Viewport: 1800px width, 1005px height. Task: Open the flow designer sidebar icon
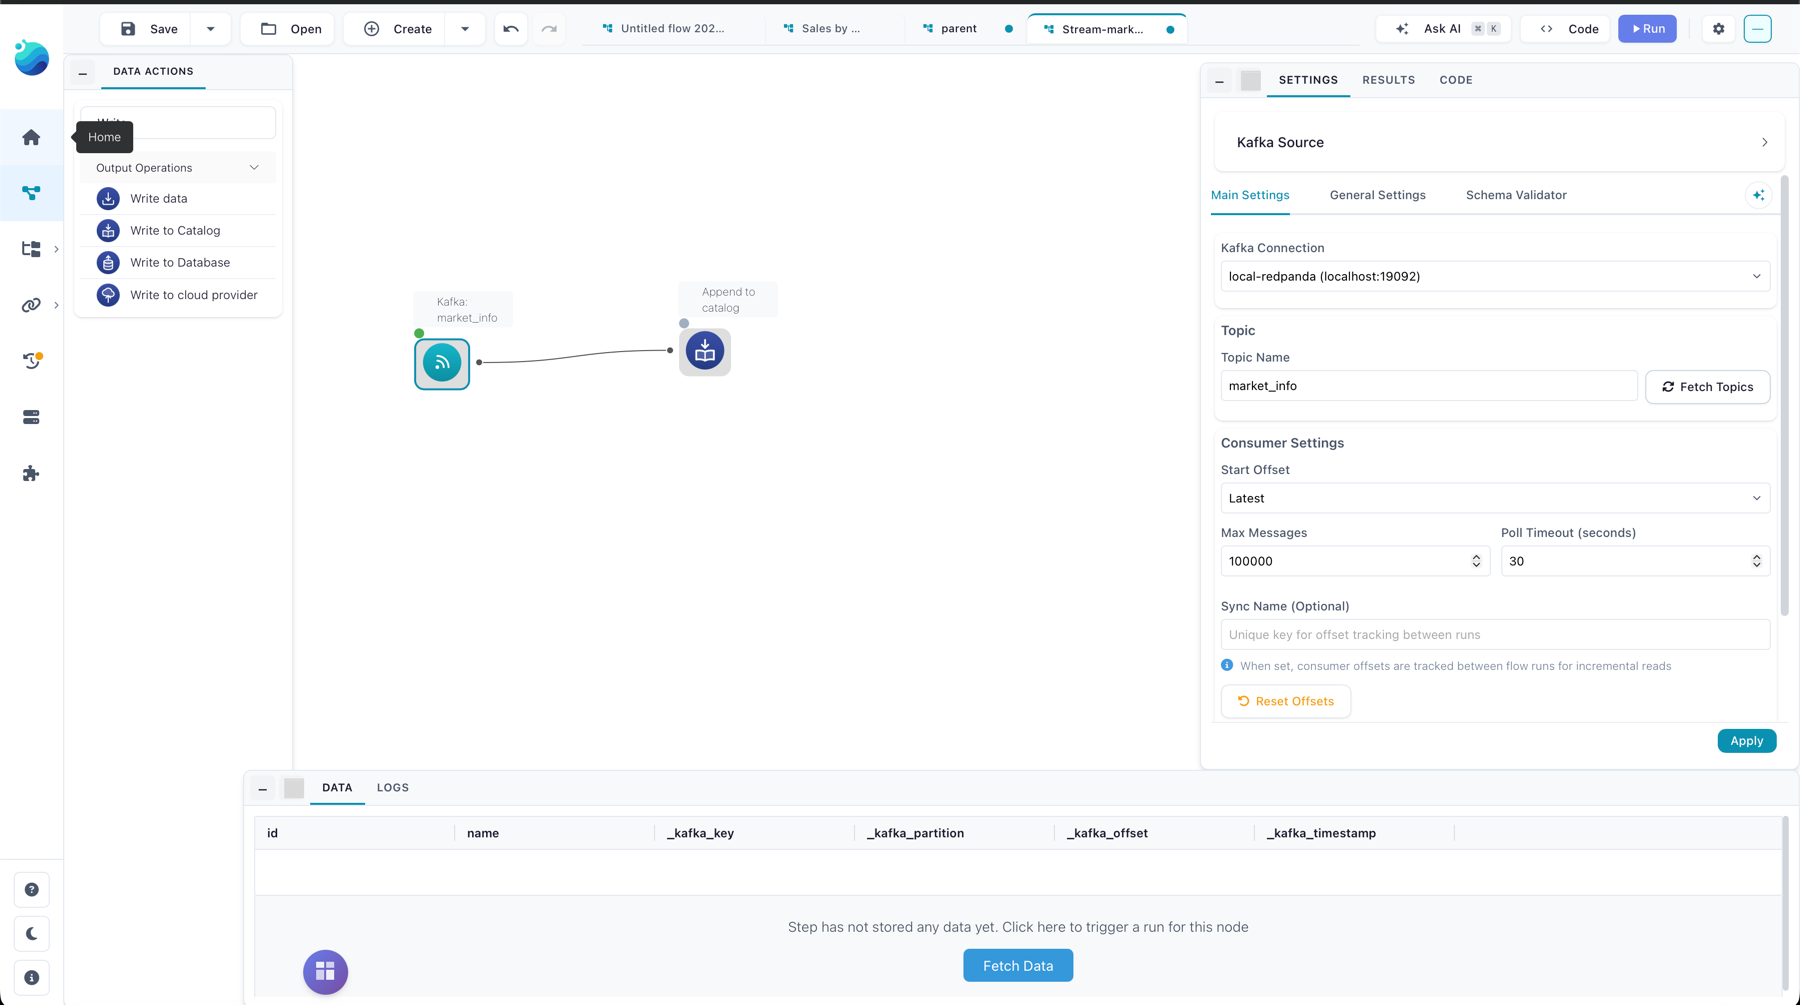[x=31, y=193]
